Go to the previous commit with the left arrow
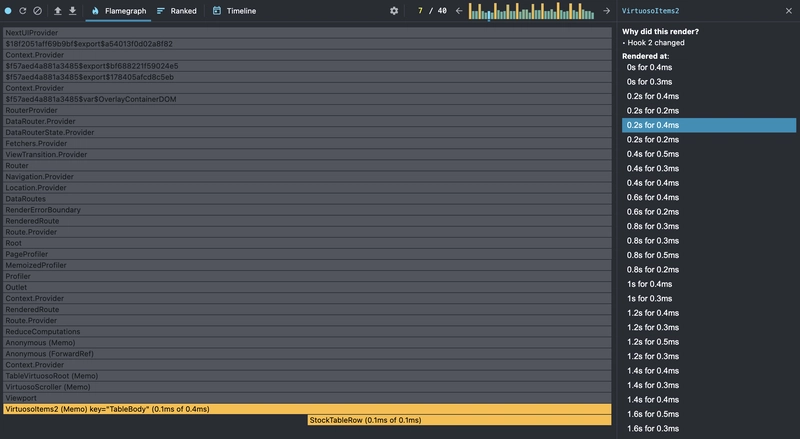This screenshot has width=800, height=439. (x=459, y=11)
